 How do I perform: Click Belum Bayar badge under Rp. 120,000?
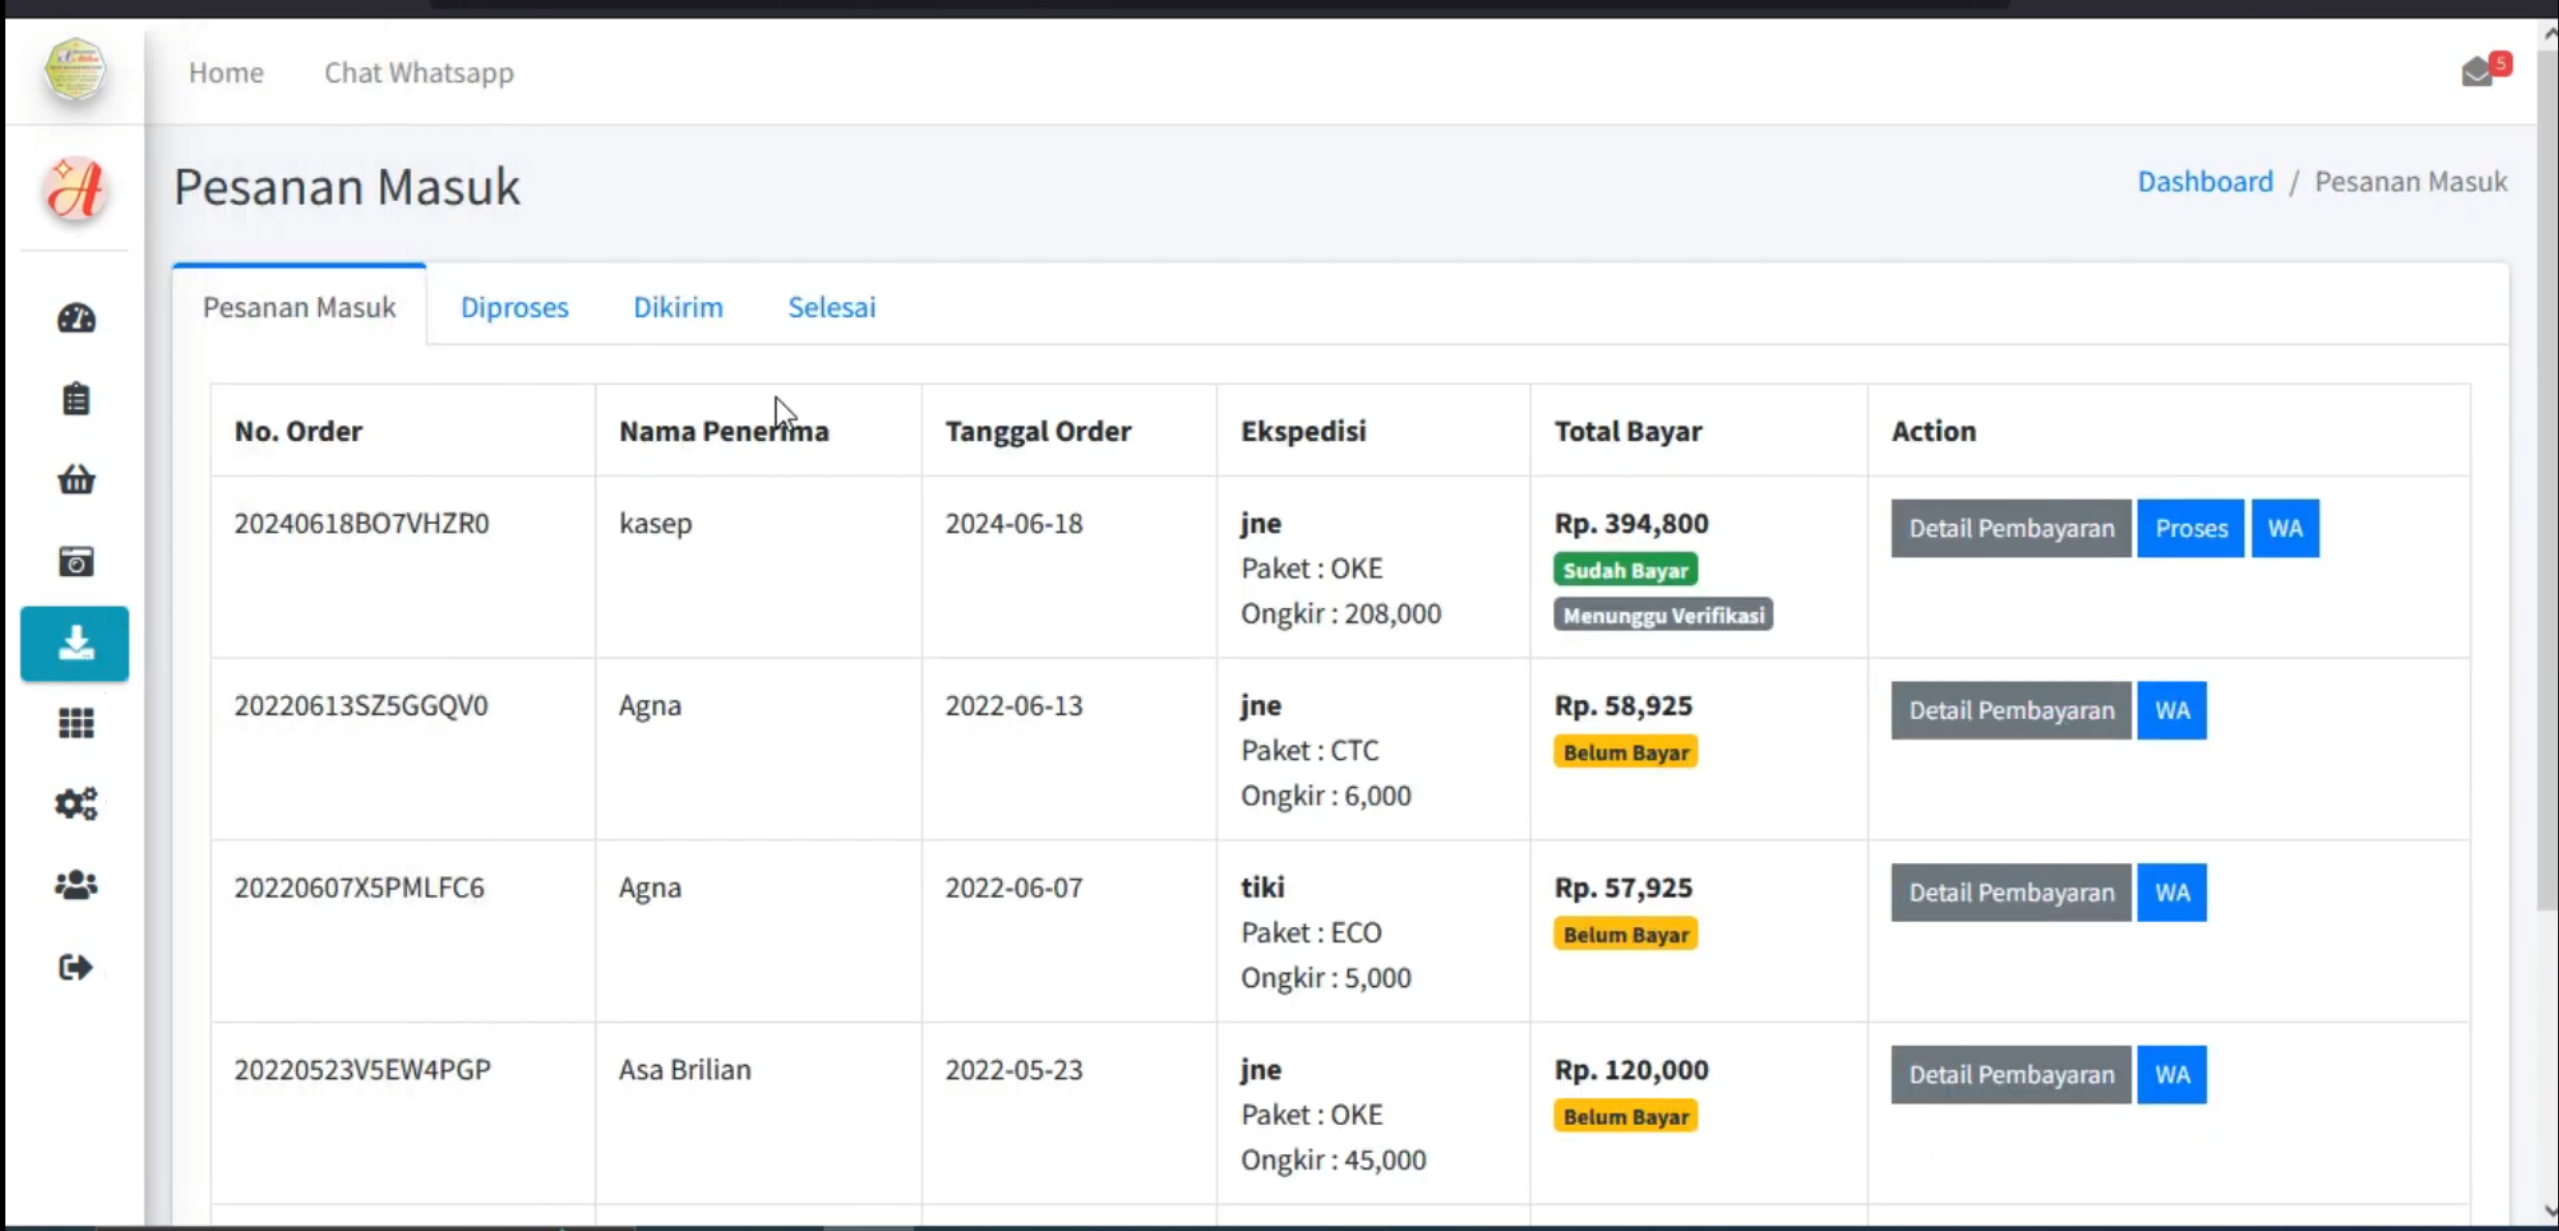point(1625,1116)
